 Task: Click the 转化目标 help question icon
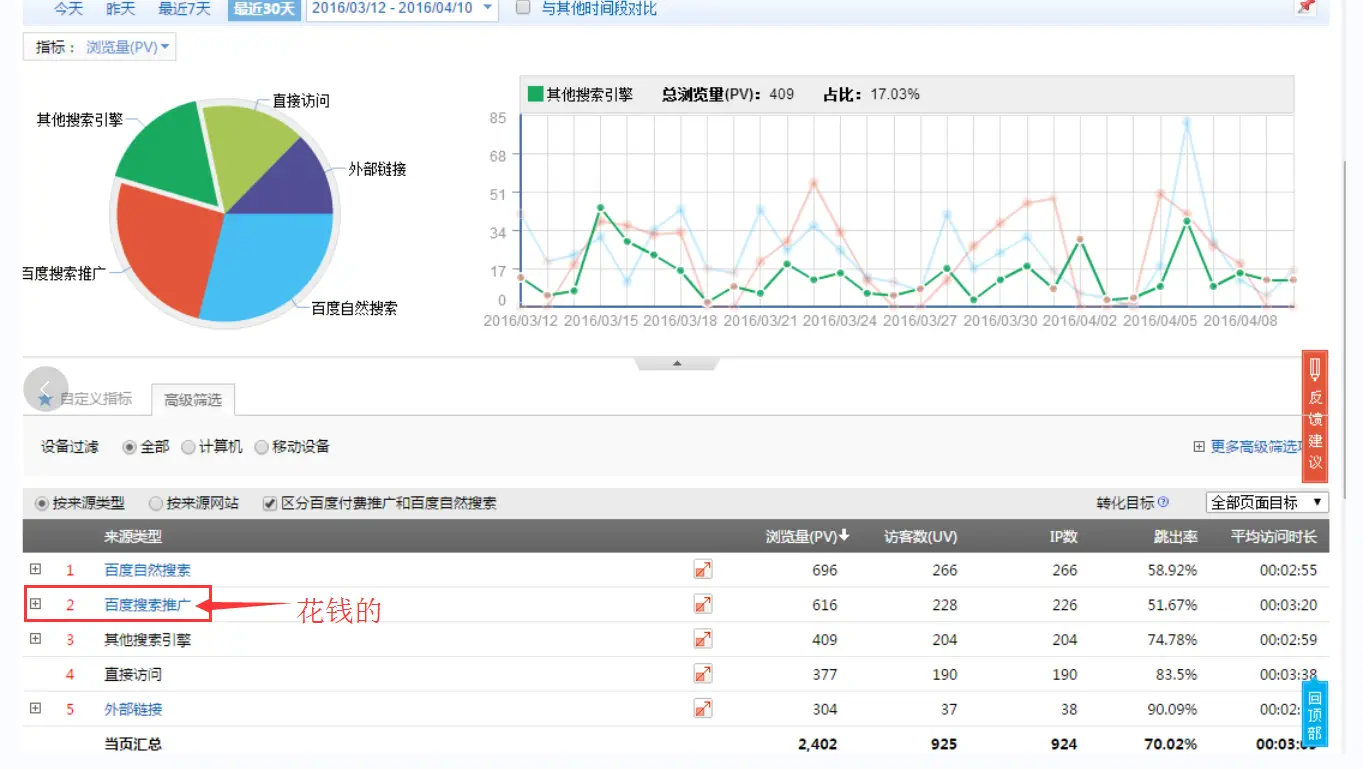(1163, 503)
